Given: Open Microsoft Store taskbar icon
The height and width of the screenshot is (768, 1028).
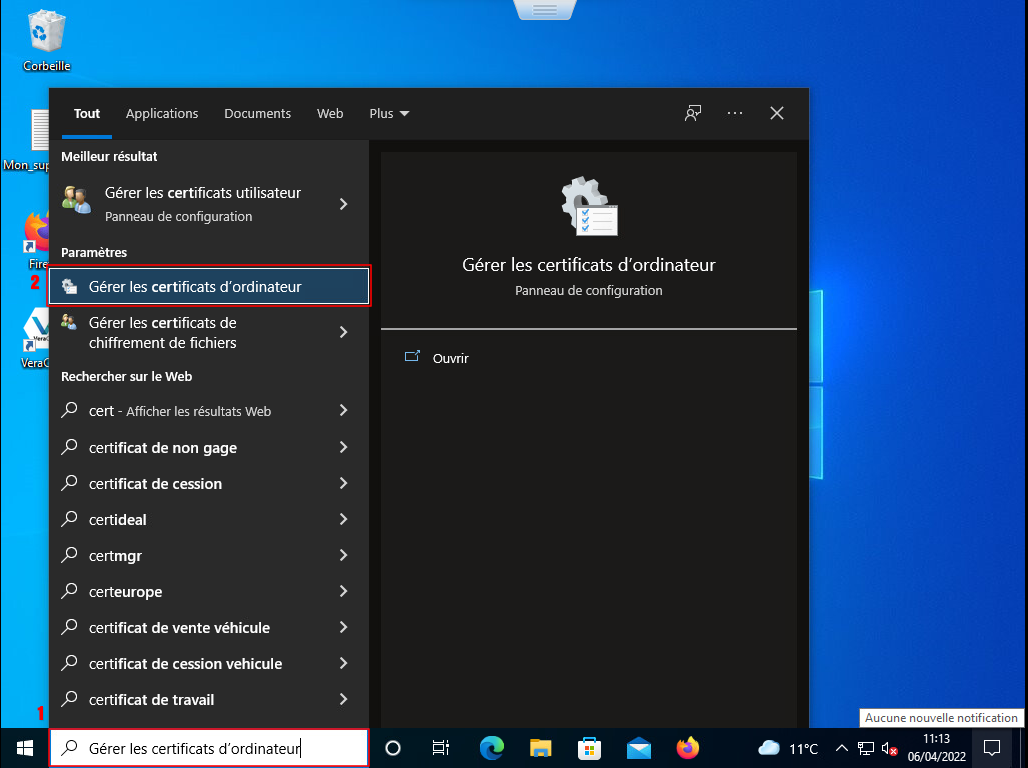Looking at the screenshot, I should click(x=589, y=747).
